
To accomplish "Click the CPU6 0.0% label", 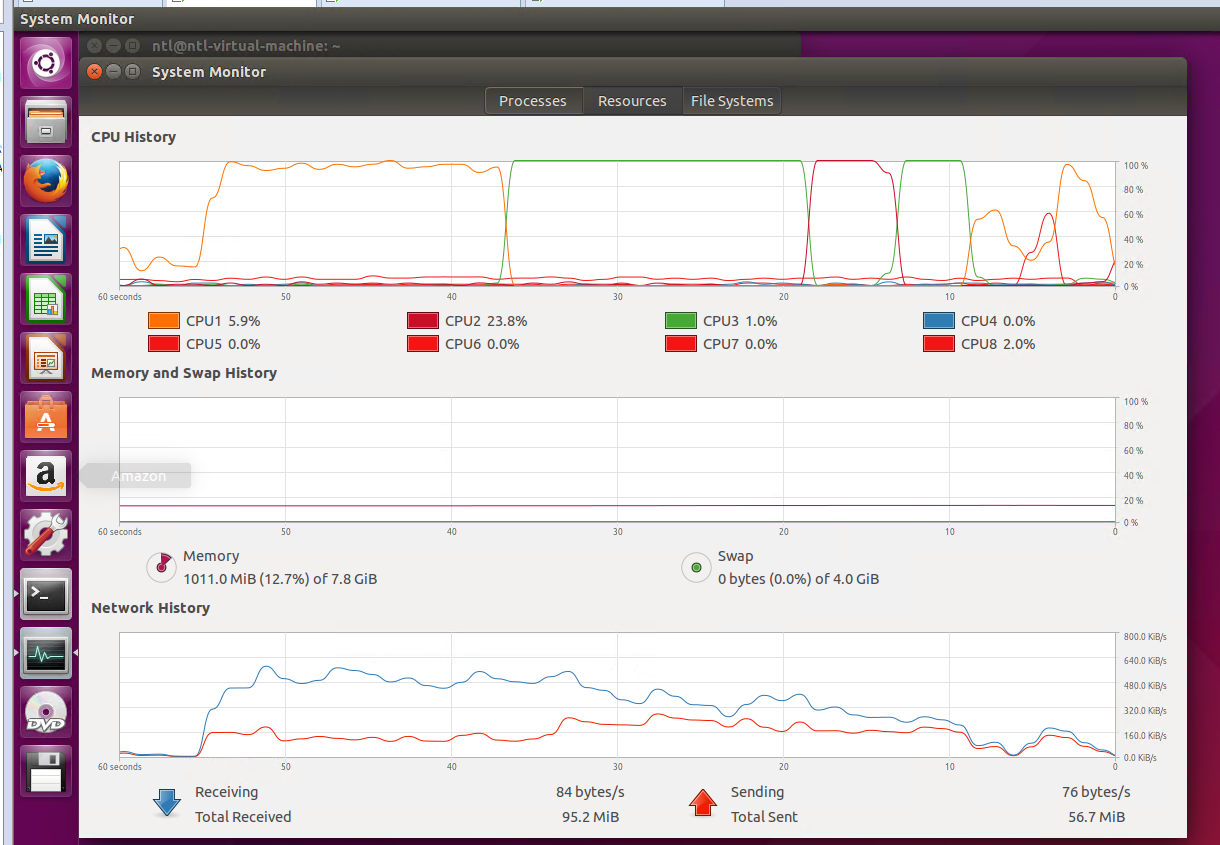I will 482,344.
